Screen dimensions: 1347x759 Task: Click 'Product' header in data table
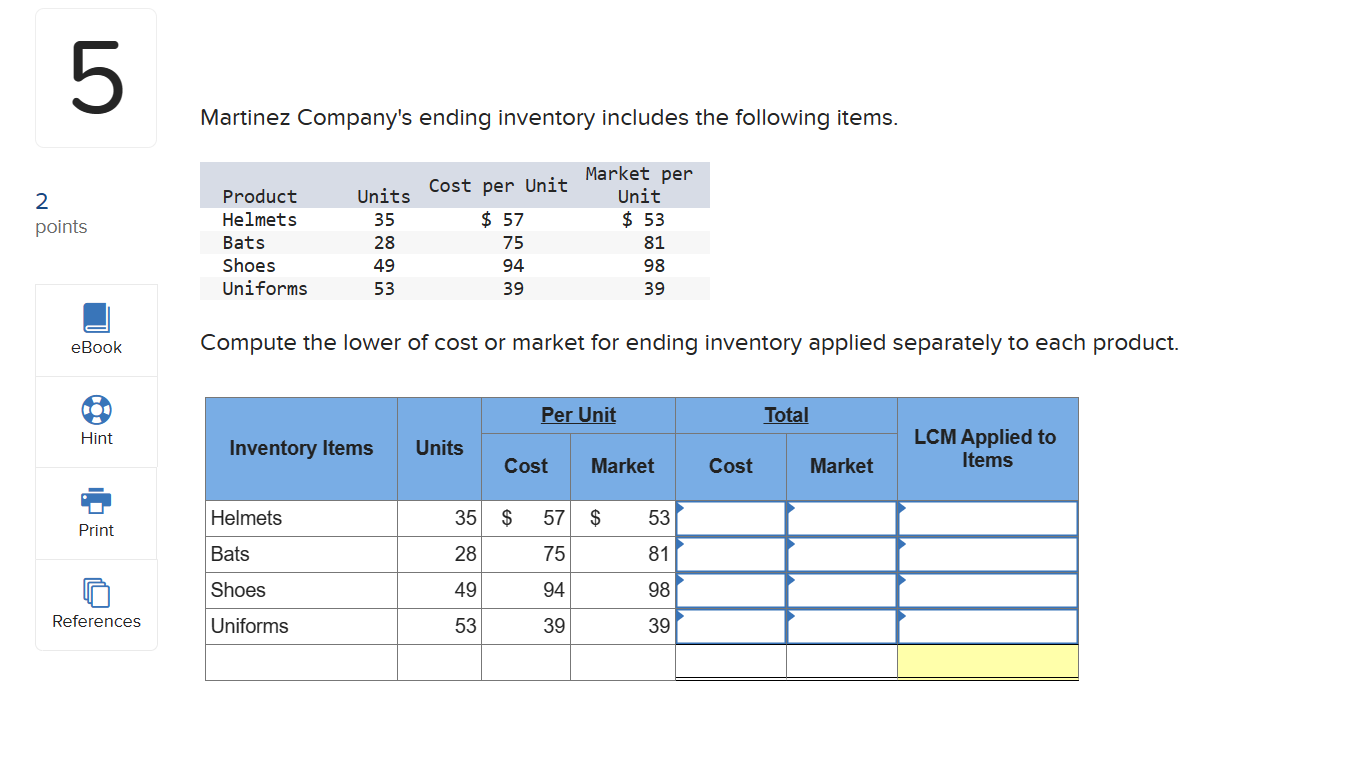click(260, 197)
